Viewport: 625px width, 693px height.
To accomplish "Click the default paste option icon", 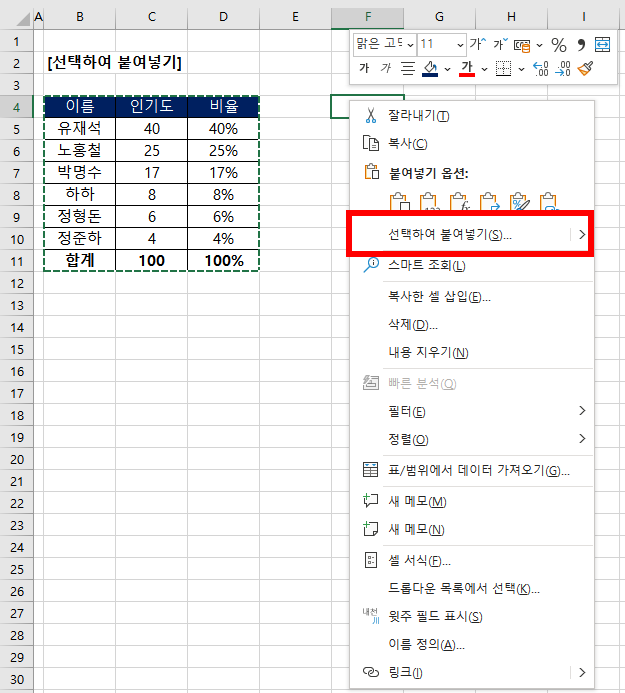I will [x=400, y=202].
